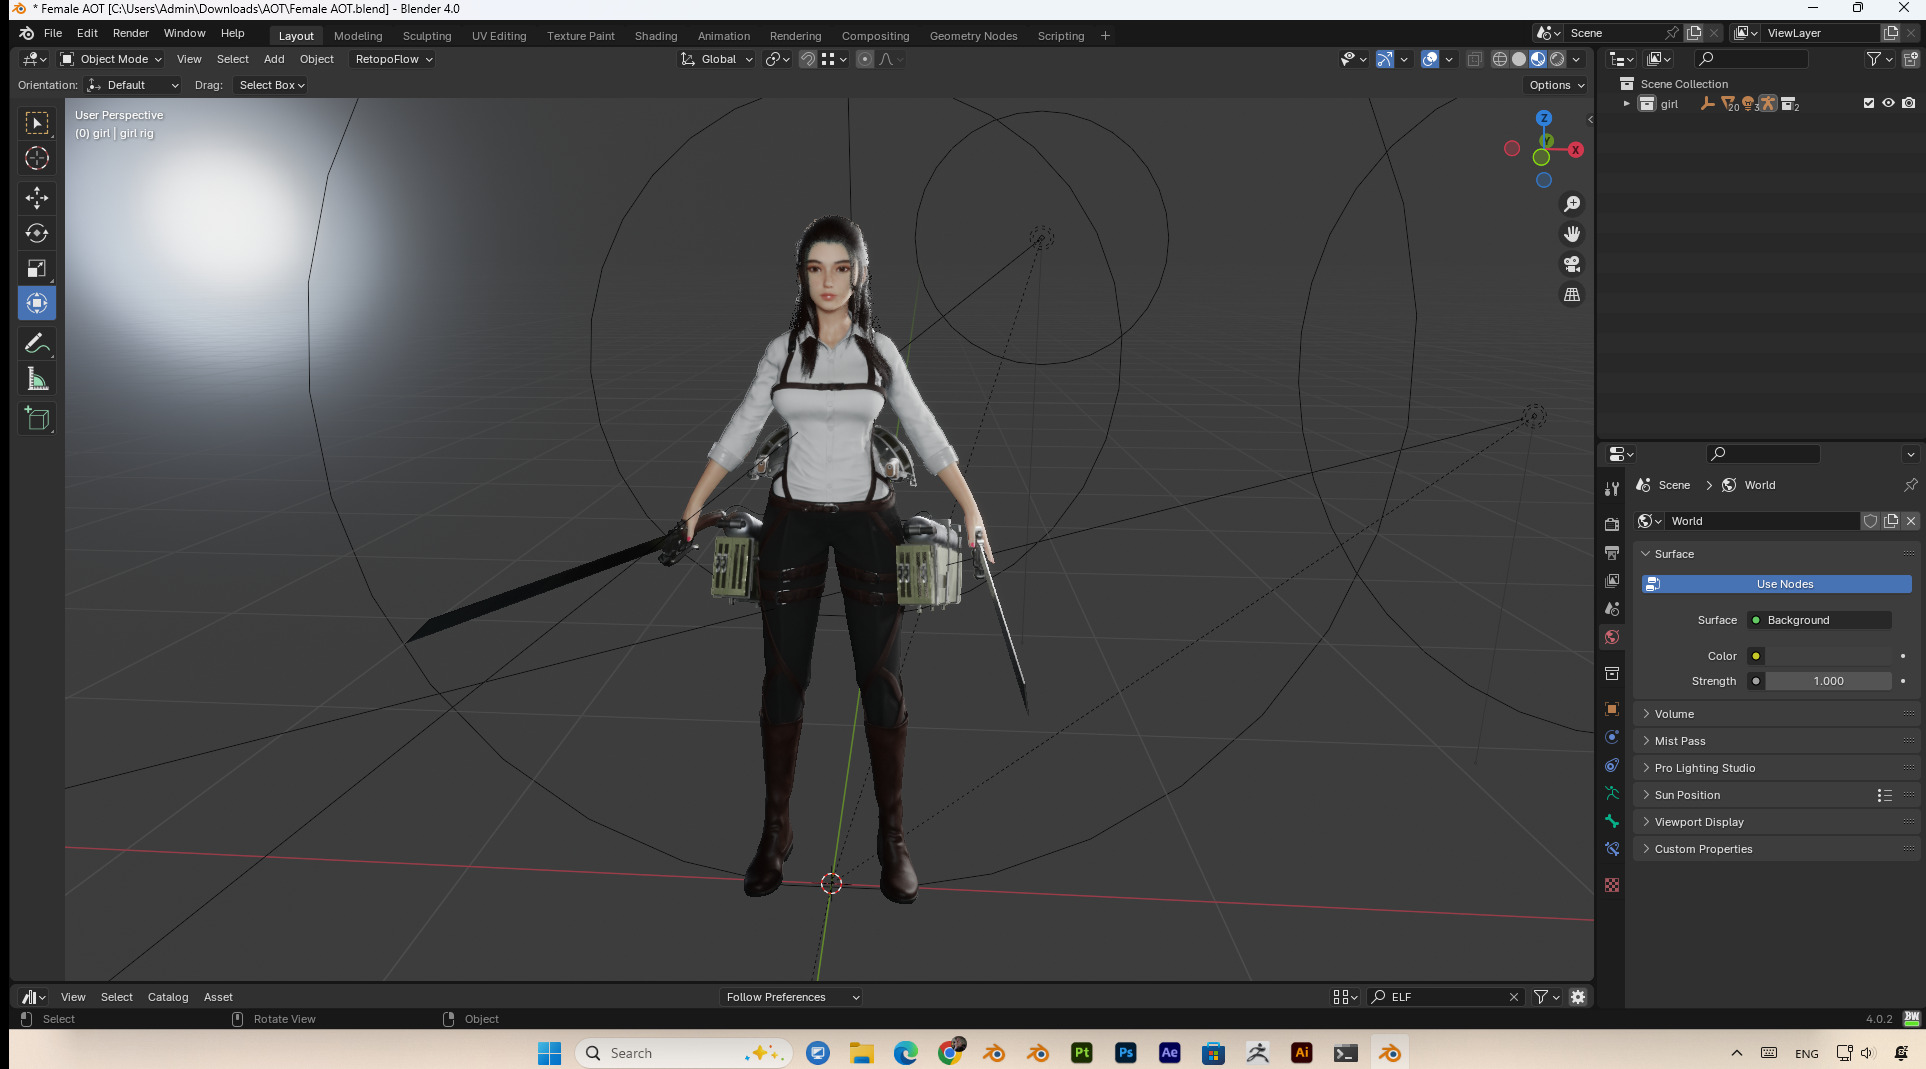Open the Bone properties tab
The height and width of the screenshot is (1069, 1926).
click(1612, 821)
